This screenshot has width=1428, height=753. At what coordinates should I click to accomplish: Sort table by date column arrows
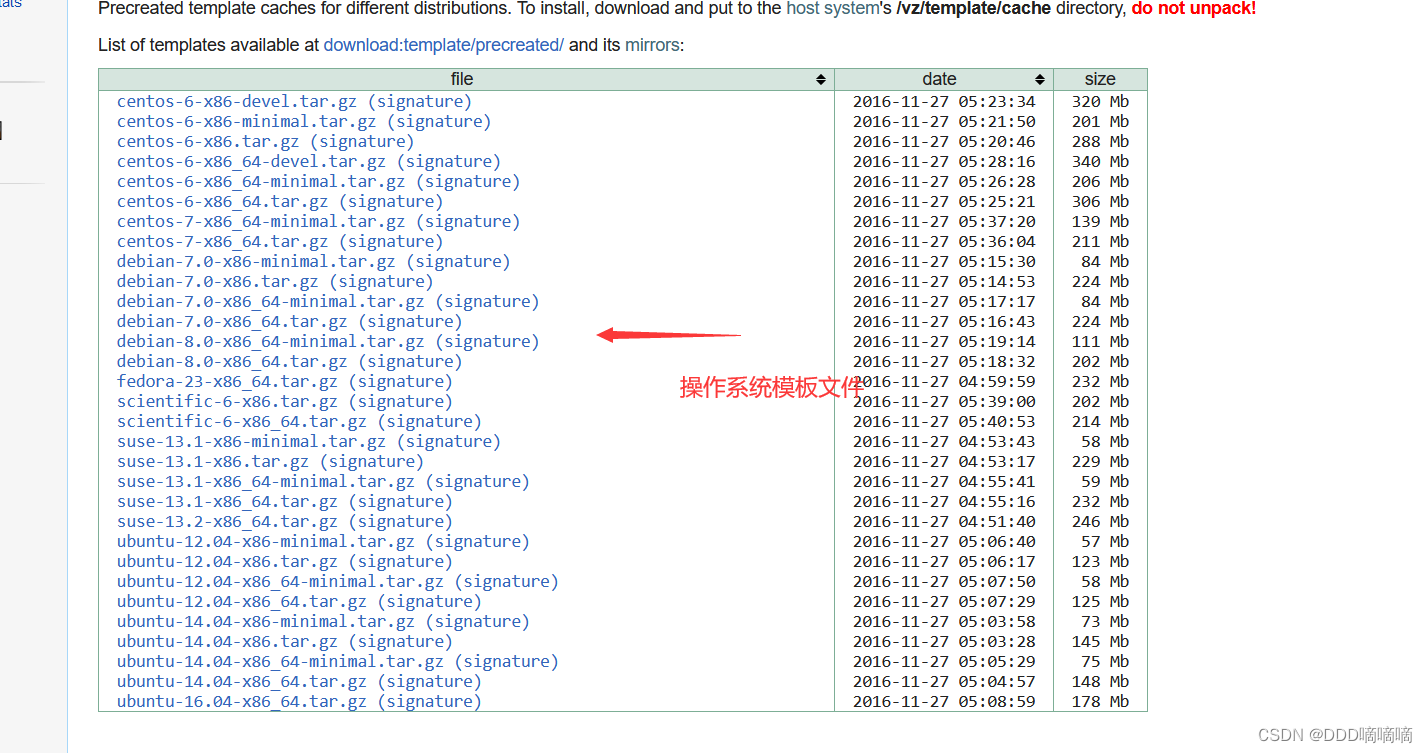[x=1040, y=80]
